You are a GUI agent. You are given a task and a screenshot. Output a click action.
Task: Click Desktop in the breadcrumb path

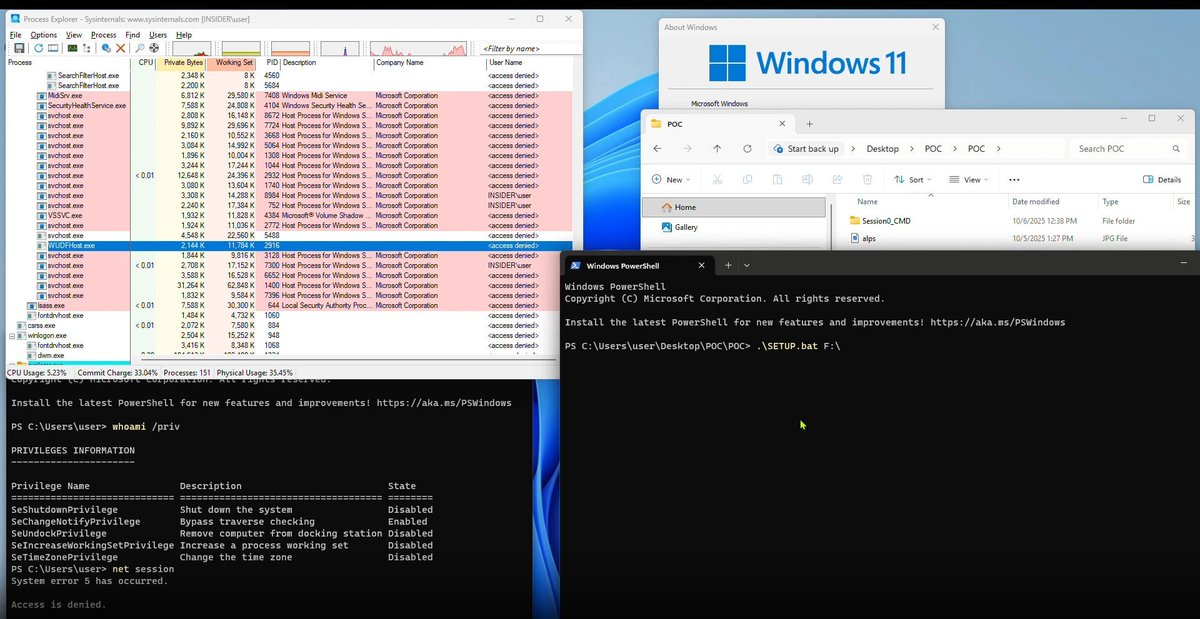(x=882, y=148)
